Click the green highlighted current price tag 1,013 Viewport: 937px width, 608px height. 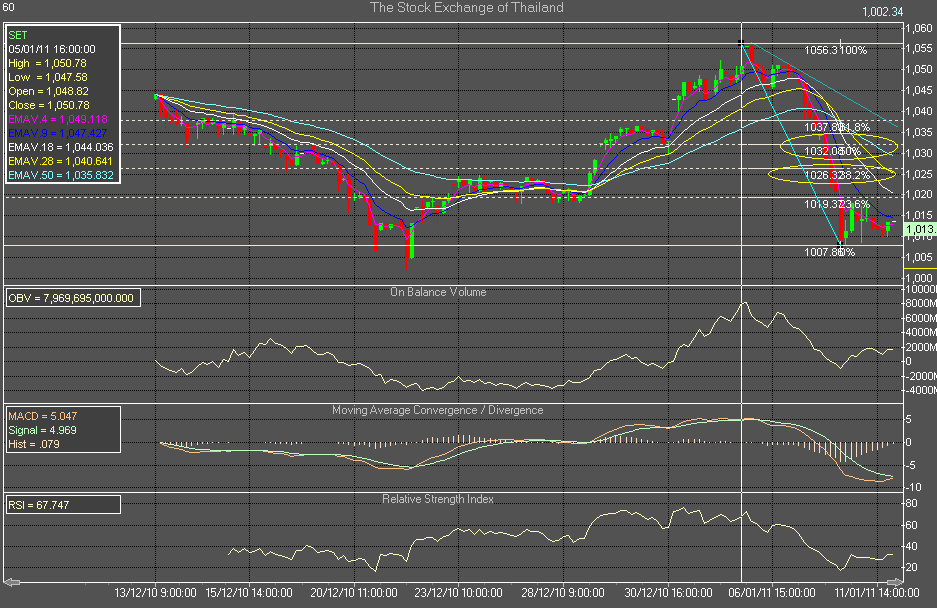[920, 229]
